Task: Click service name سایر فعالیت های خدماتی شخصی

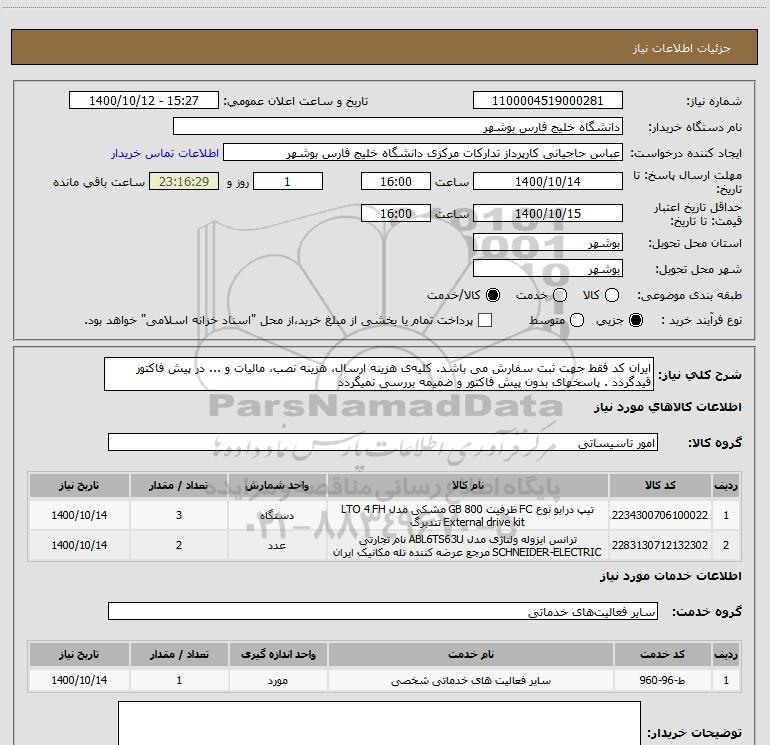Action: tap(470, 680)
